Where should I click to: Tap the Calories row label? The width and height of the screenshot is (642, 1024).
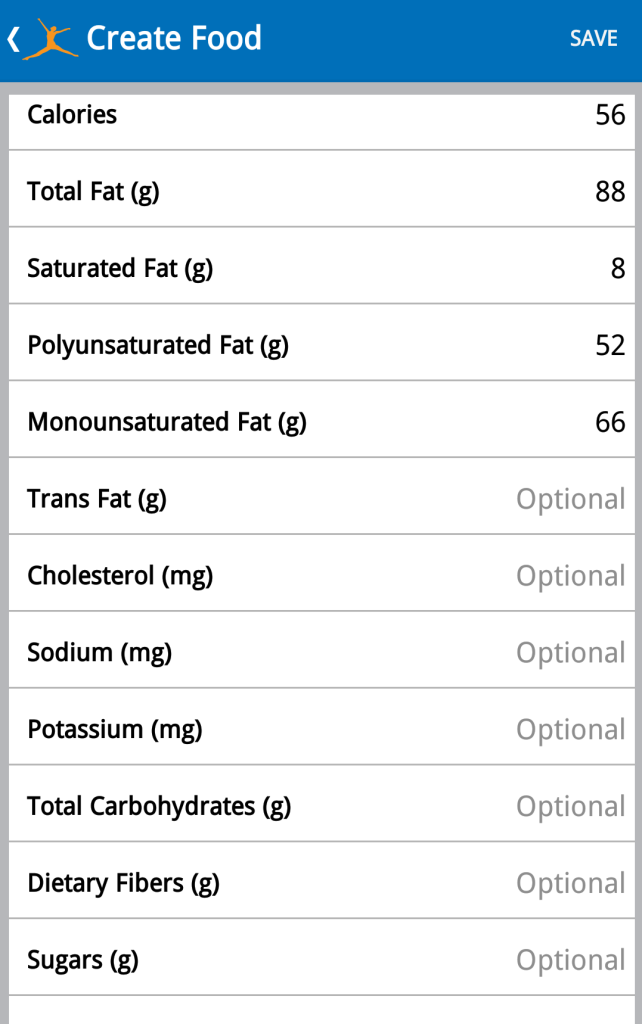click(x=72, y=115)
